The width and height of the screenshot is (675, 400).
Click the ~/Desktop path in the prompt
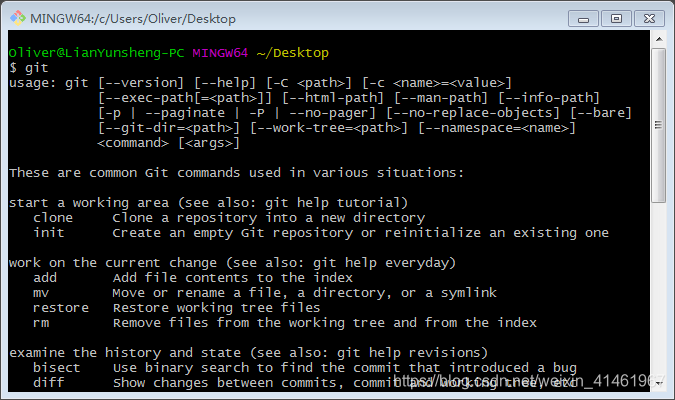point(293,53)
